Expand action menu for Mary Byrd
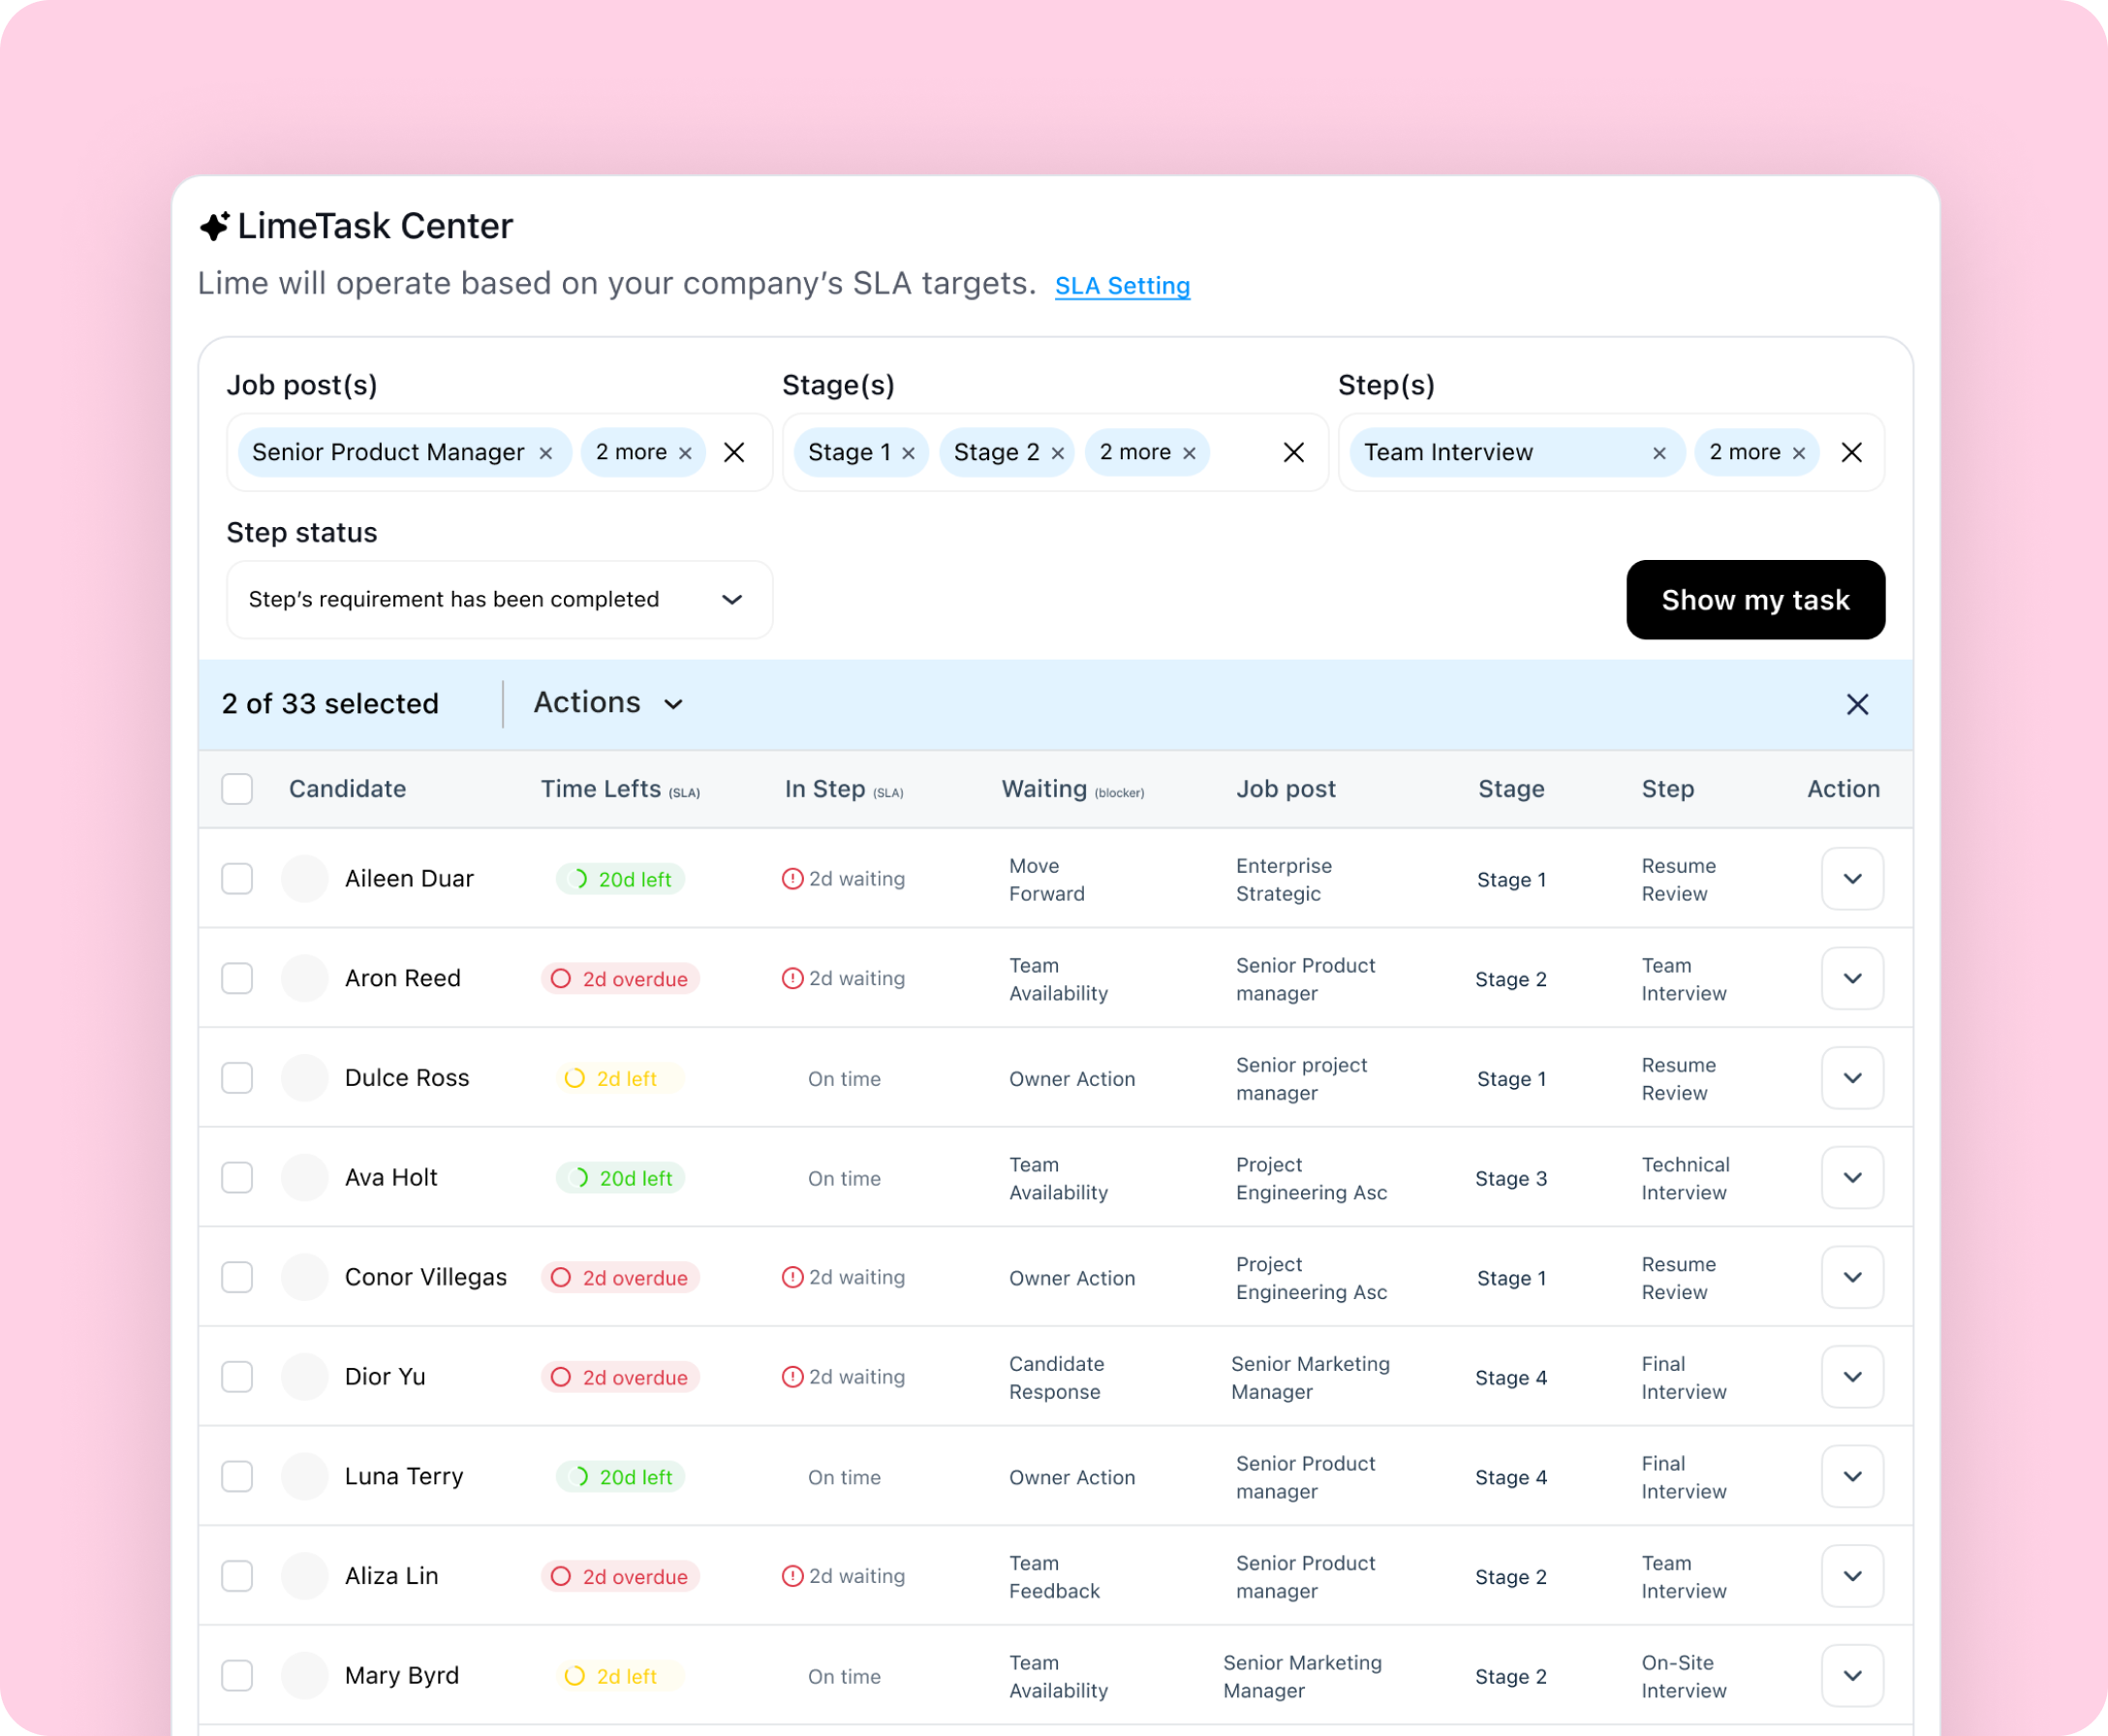Viewport: 2108px width, 1736px height. tap(1853, 1676)
